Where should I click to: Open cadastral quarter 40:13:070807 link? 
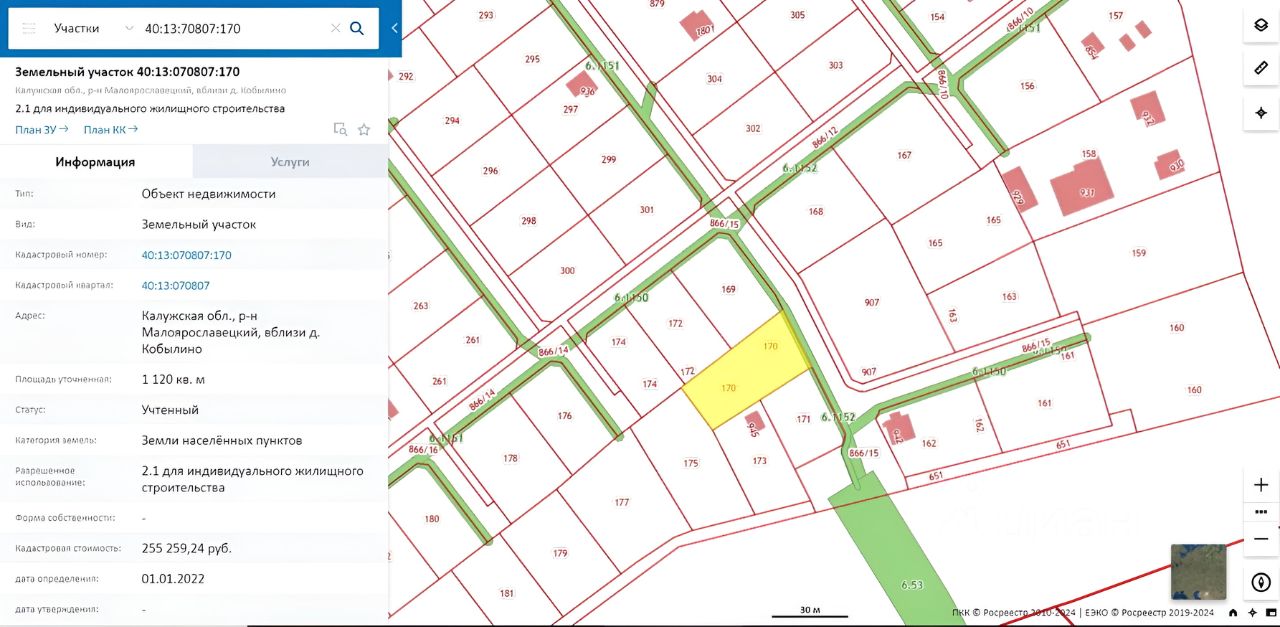(x=176, y=285)
